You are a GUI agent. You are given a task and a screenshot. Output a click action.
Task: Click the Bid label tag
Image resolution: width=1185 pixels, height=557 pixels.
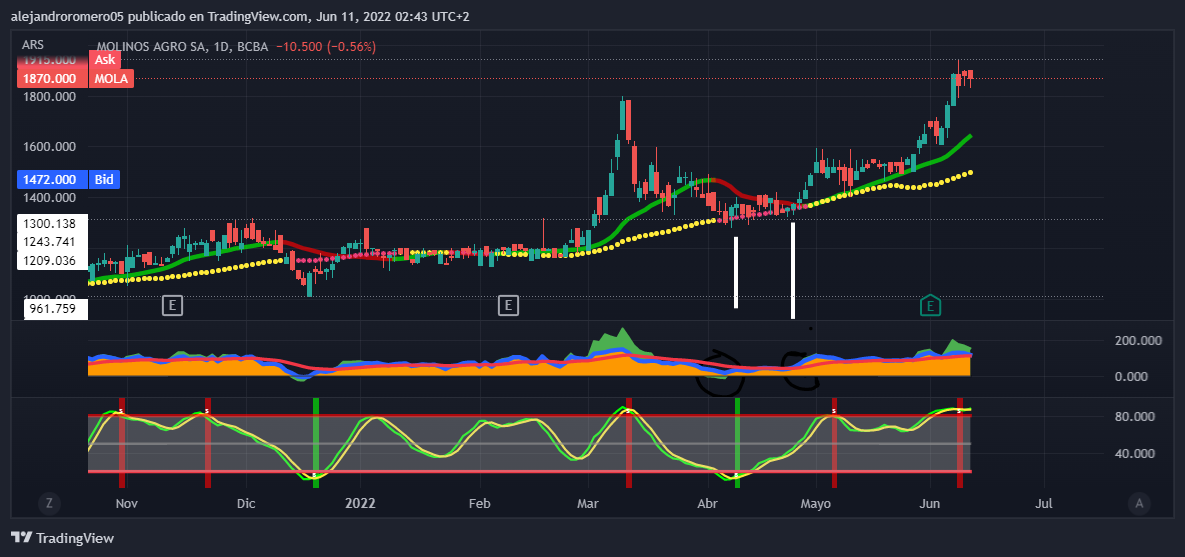click(102, 180)
